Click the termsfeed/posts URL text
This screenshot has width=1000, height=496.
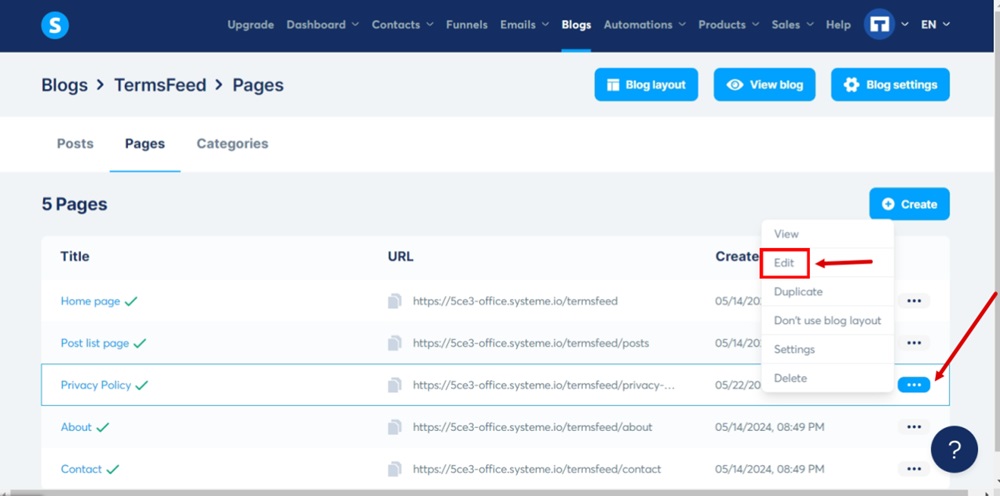[531, 343]
